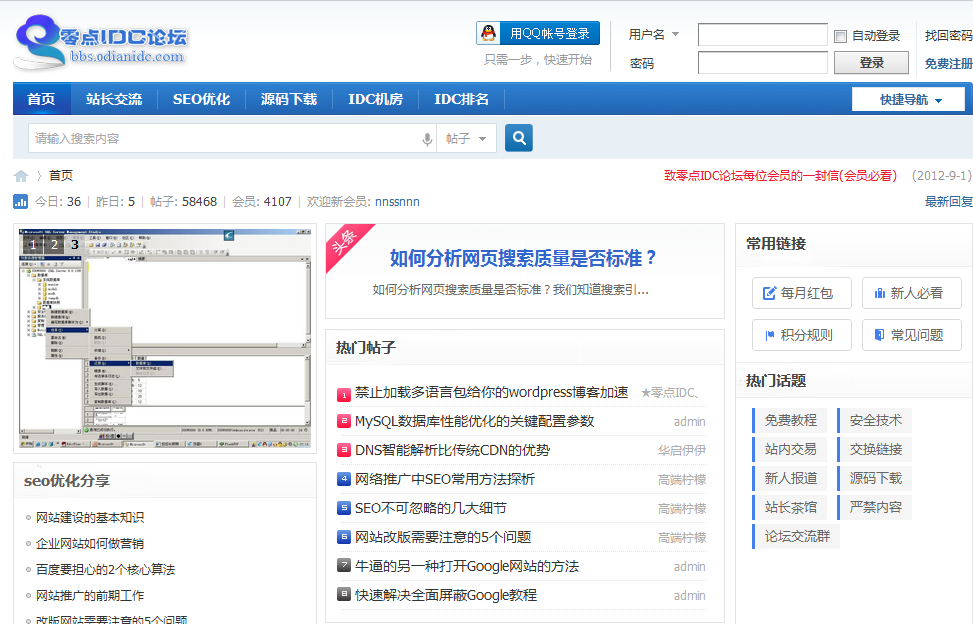Open the 帖子 search scope dropdown

[468, 139]
